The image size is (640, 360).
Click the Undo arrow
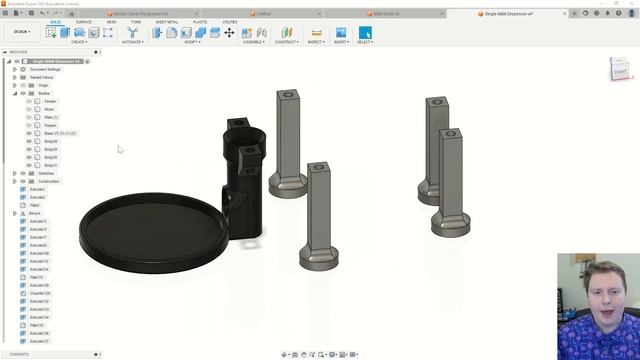[x=42, y=13]
